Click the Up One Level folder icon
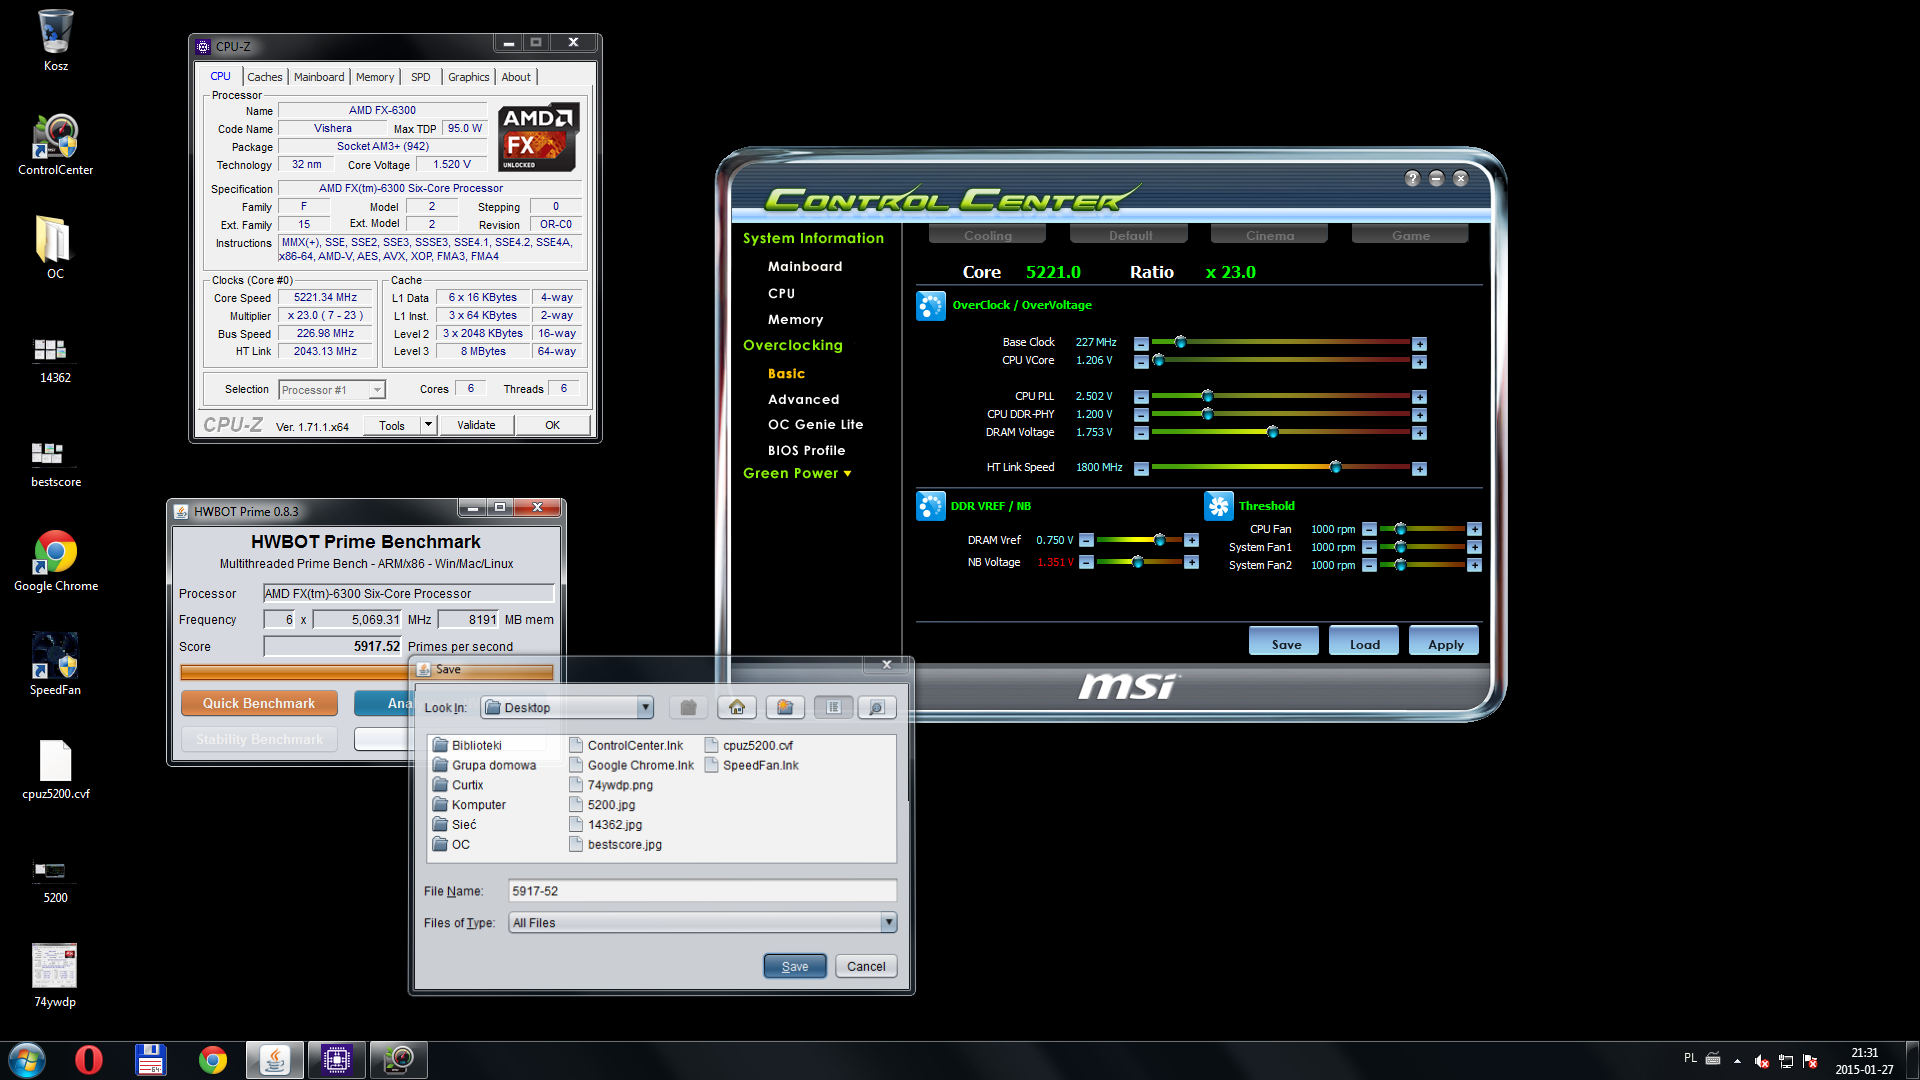 (688, 707)
